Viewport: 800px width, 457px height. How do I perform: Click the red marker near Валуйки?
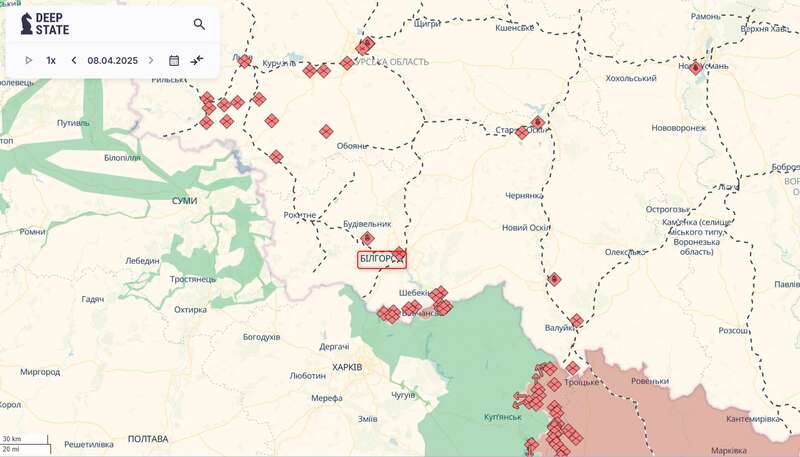pyautogui.click(x=576, y=321)
